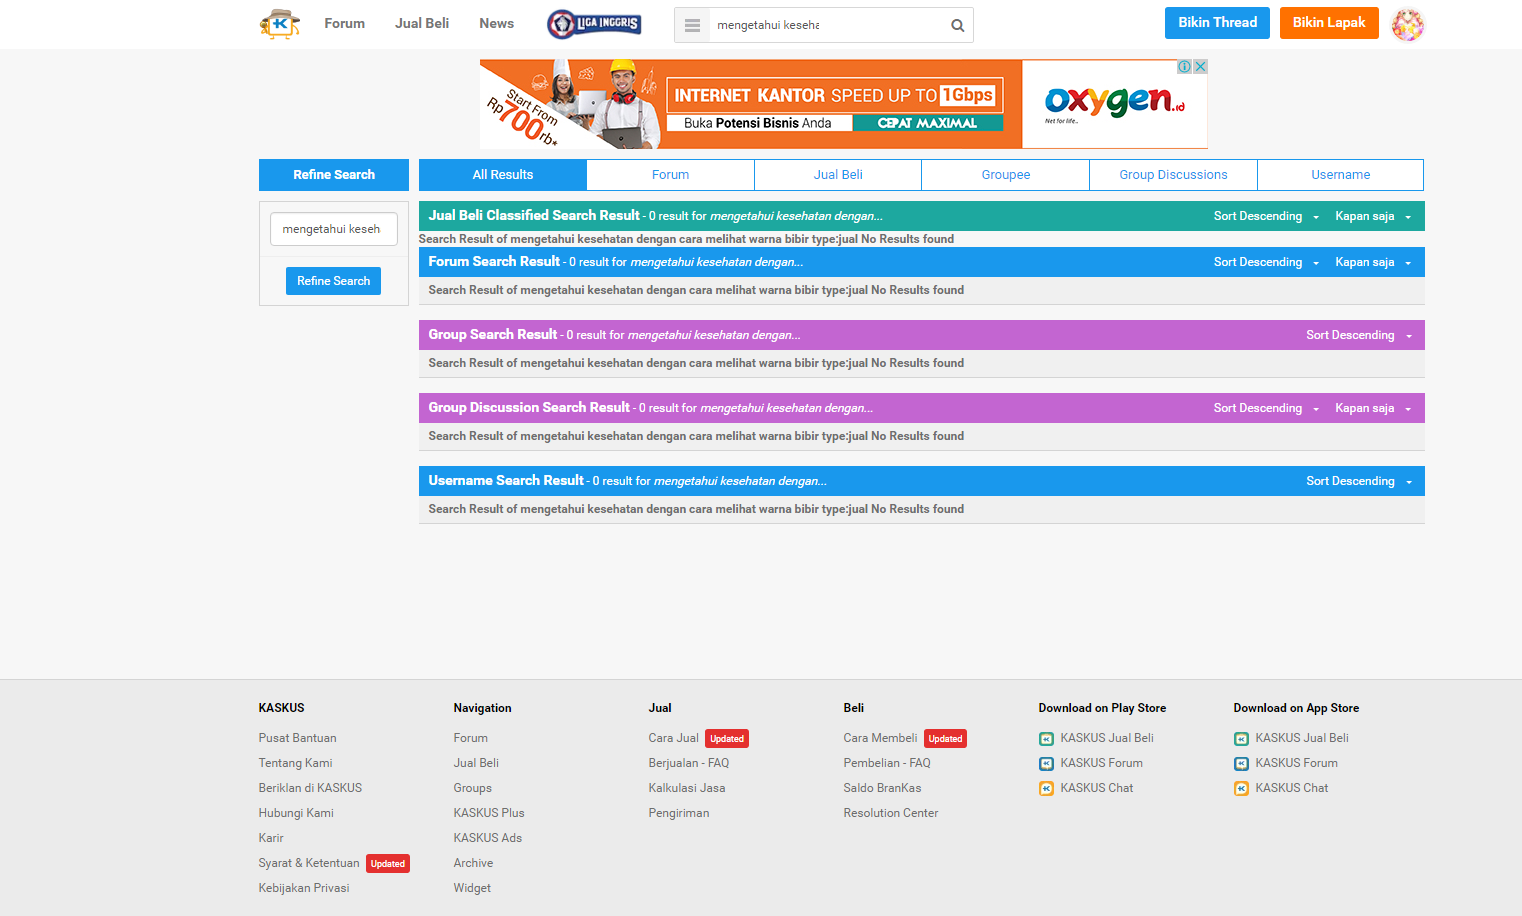The height and width of the screenshot is (916, 1522).
Task: Focus the top search input field
Action: coord(825,25)
